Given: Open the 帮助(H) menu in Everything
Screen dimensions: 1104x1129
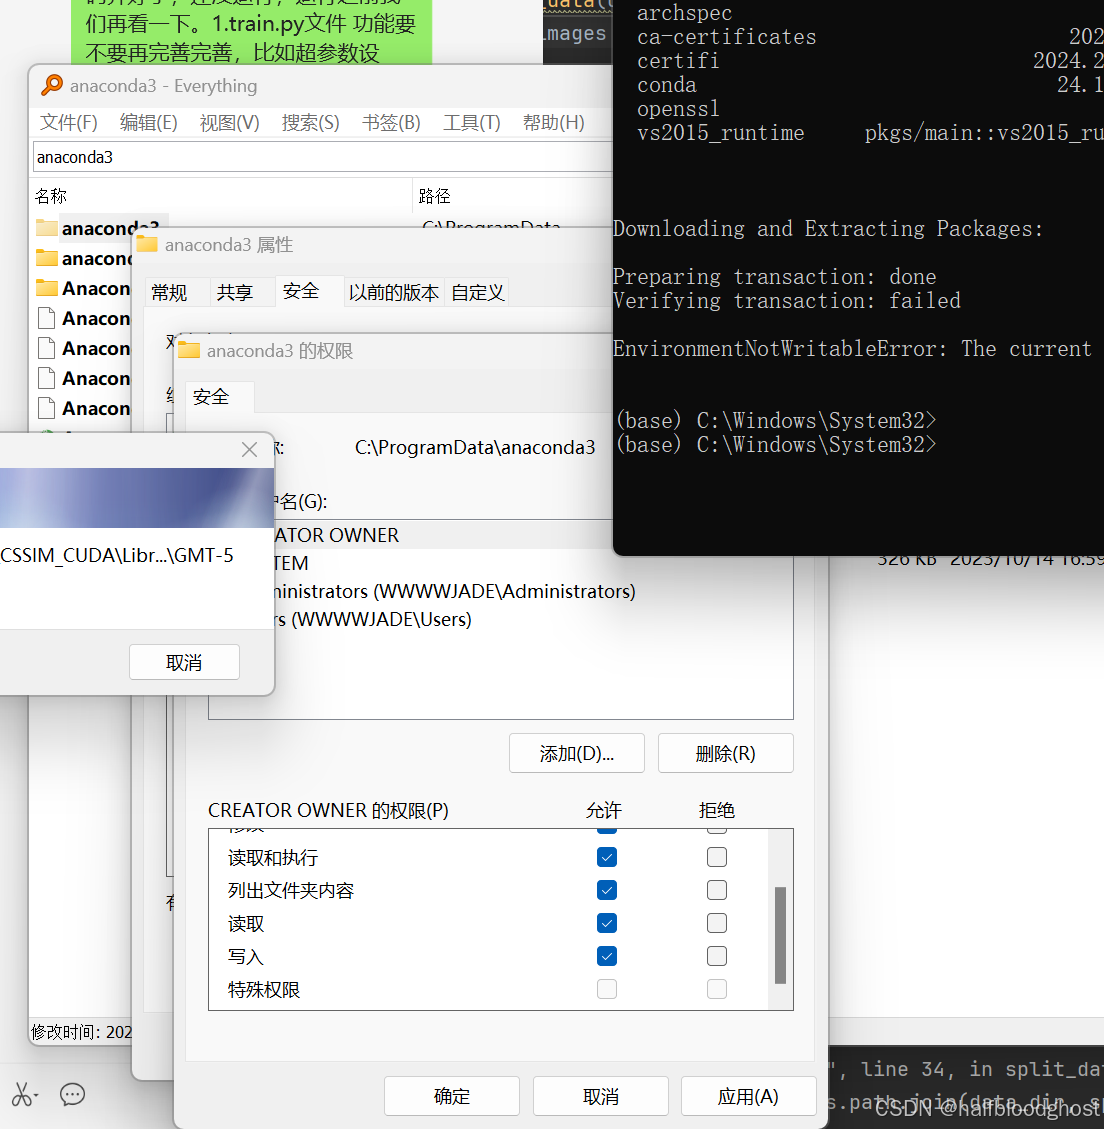Looking at the screenshot, I should click(553, 122).
